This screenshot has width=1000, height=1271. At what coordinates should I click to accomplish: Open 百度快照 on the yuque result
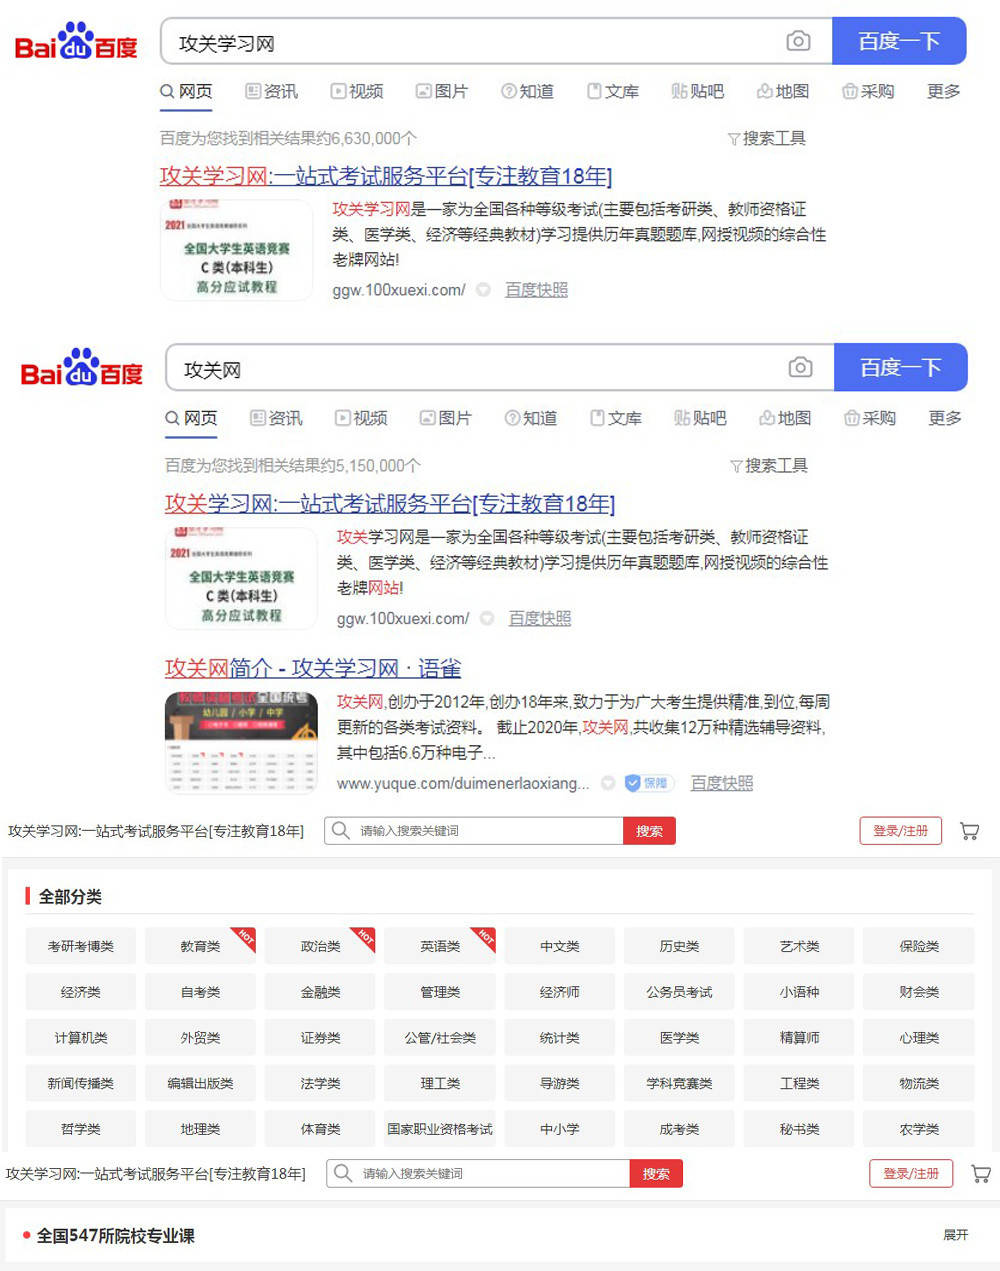coord(722,783)
